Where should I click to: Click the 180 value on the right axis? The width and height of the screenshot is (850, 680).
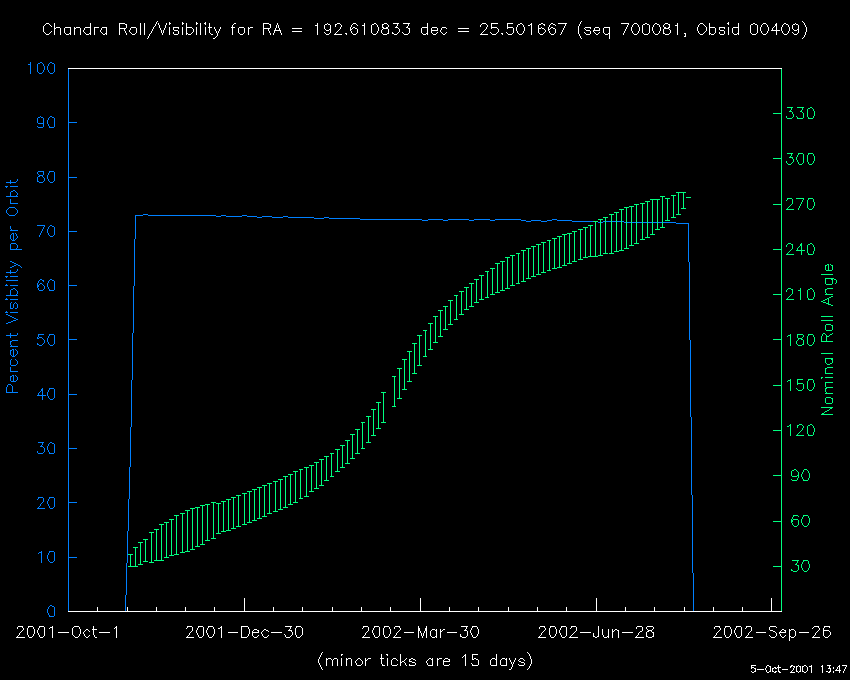point(802,340)
